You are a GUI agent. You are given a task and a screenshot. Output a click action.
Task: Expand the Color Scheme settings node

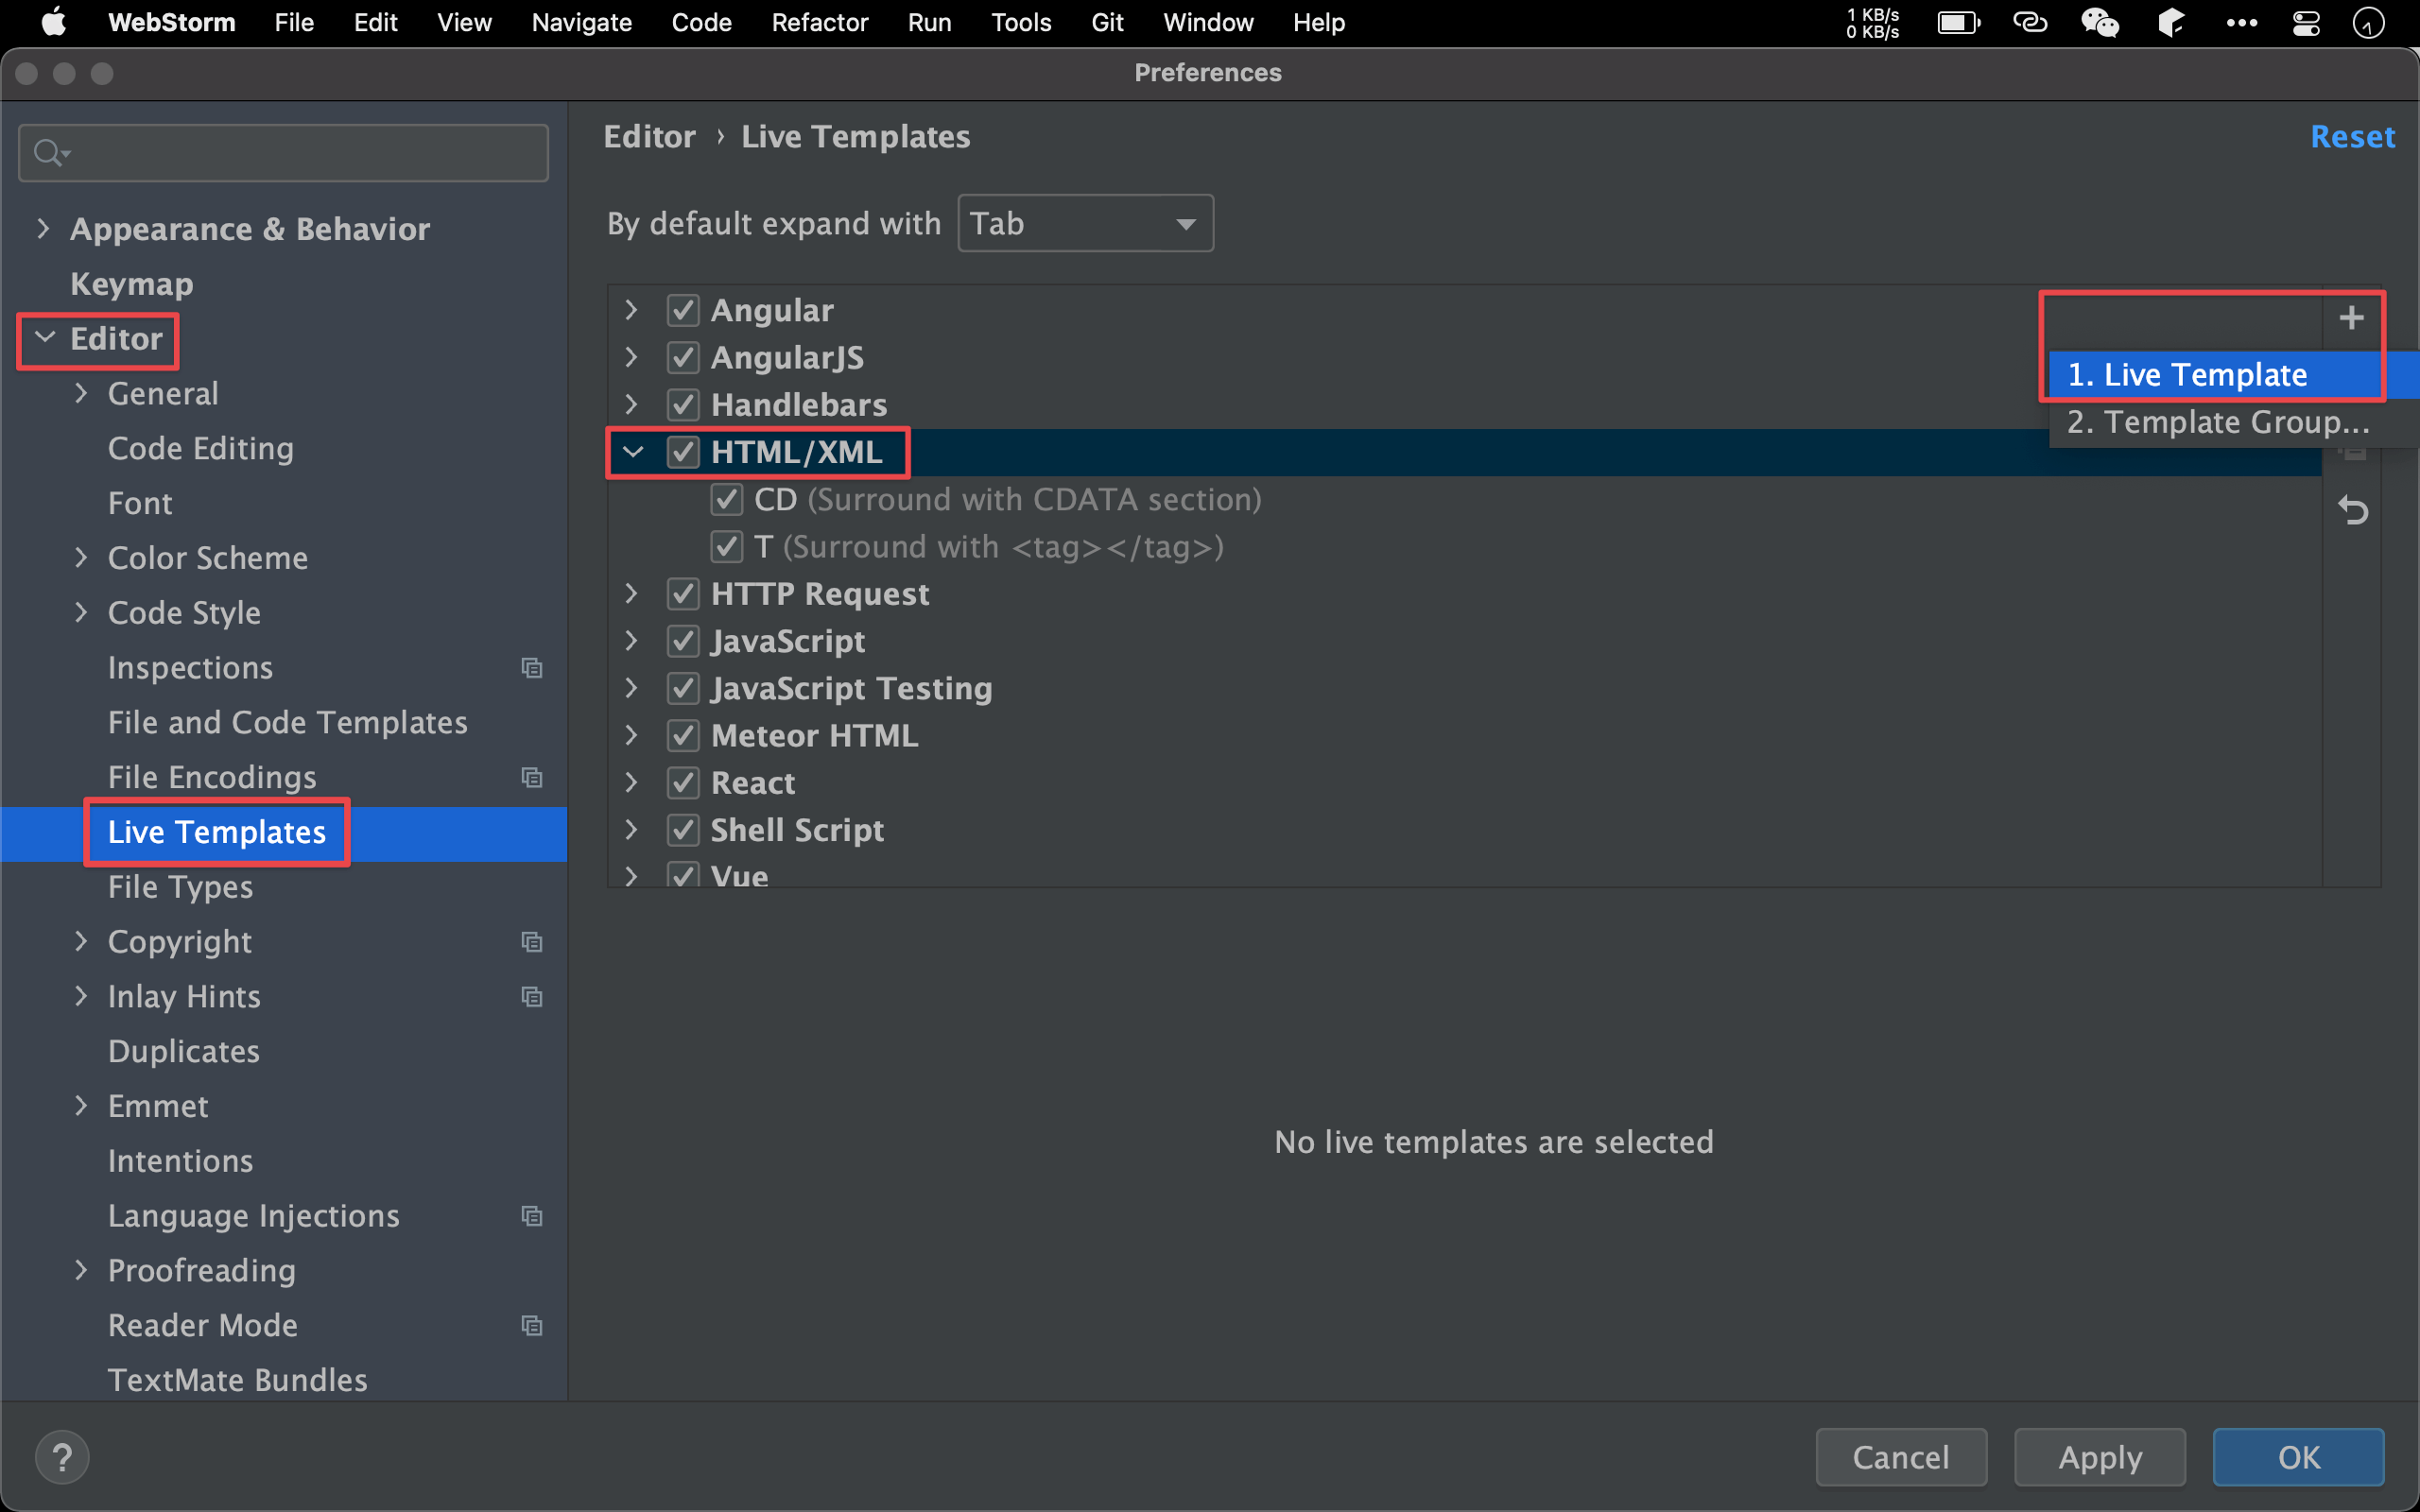pyautogui.click(x=81, y=558)
